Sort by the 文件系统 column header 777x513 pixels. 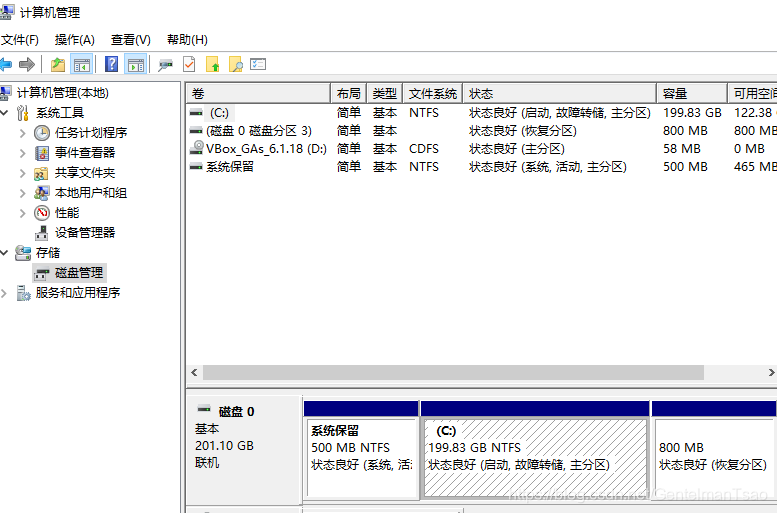coord(433,93)
